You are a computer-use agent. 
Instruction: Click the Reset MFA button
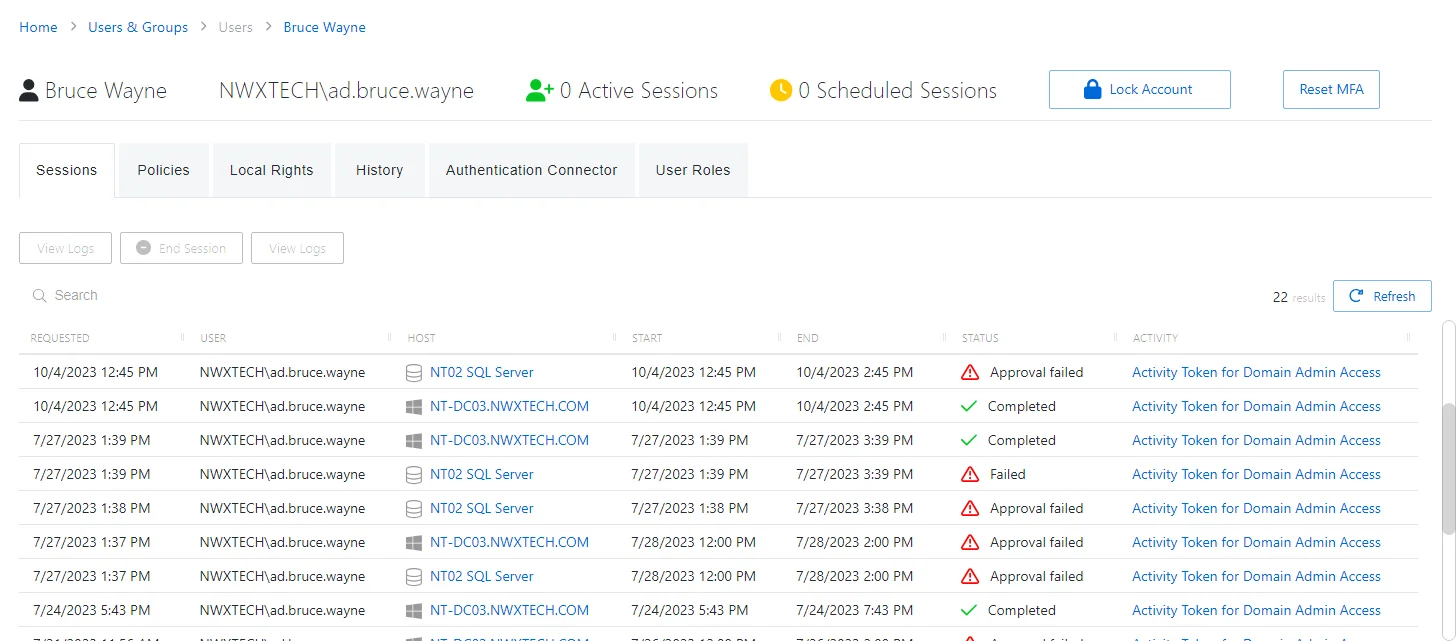(x=1331, y=89)
